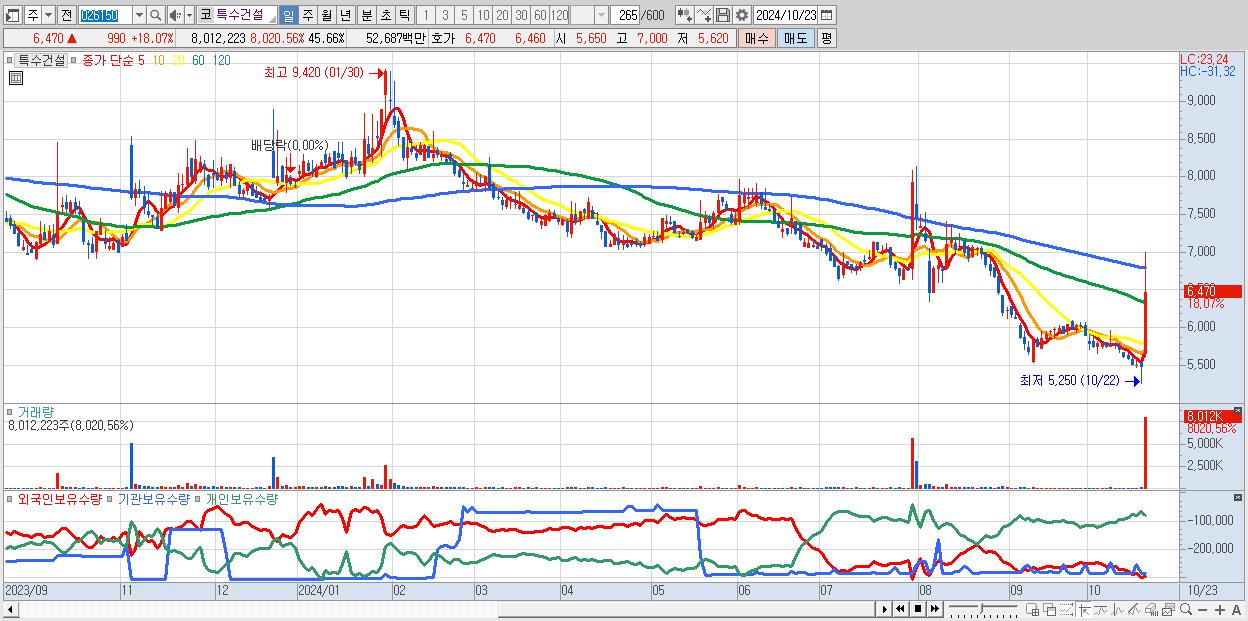The height and width of the screenshot is (621, 1248).
Task: Open the calendar date picker icon
Action: coord(827,15)
